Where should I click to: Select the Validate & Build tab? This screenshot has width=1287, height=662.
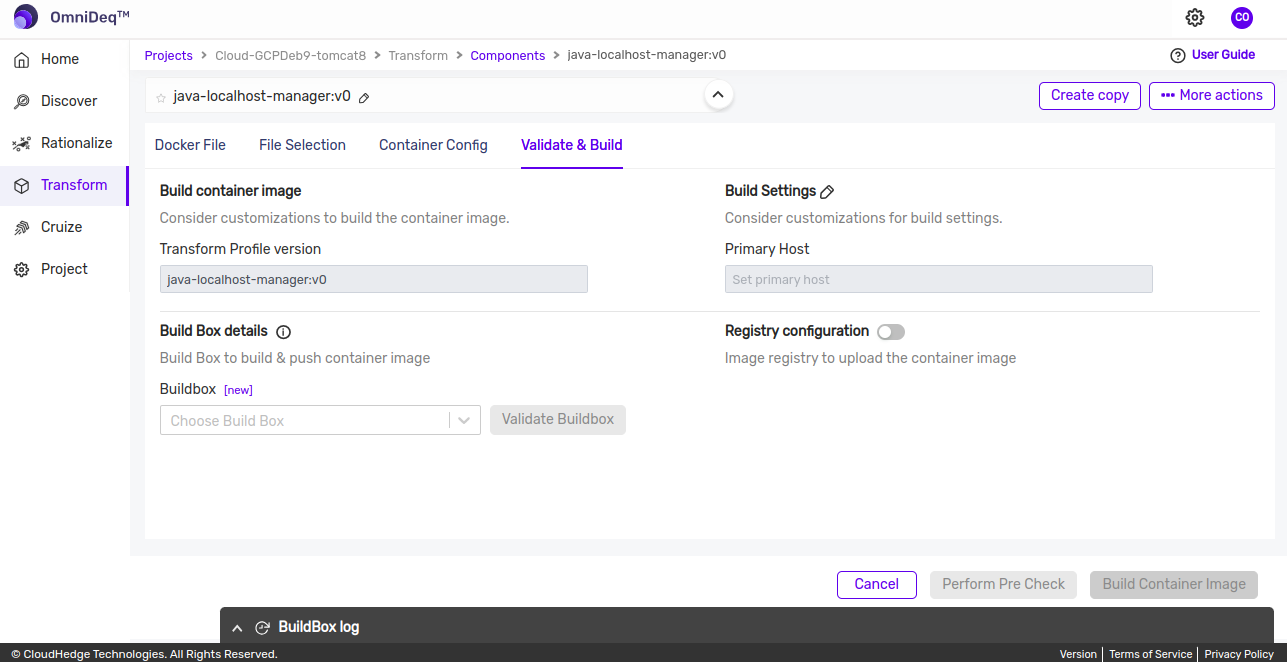click(x=572, y=145)
